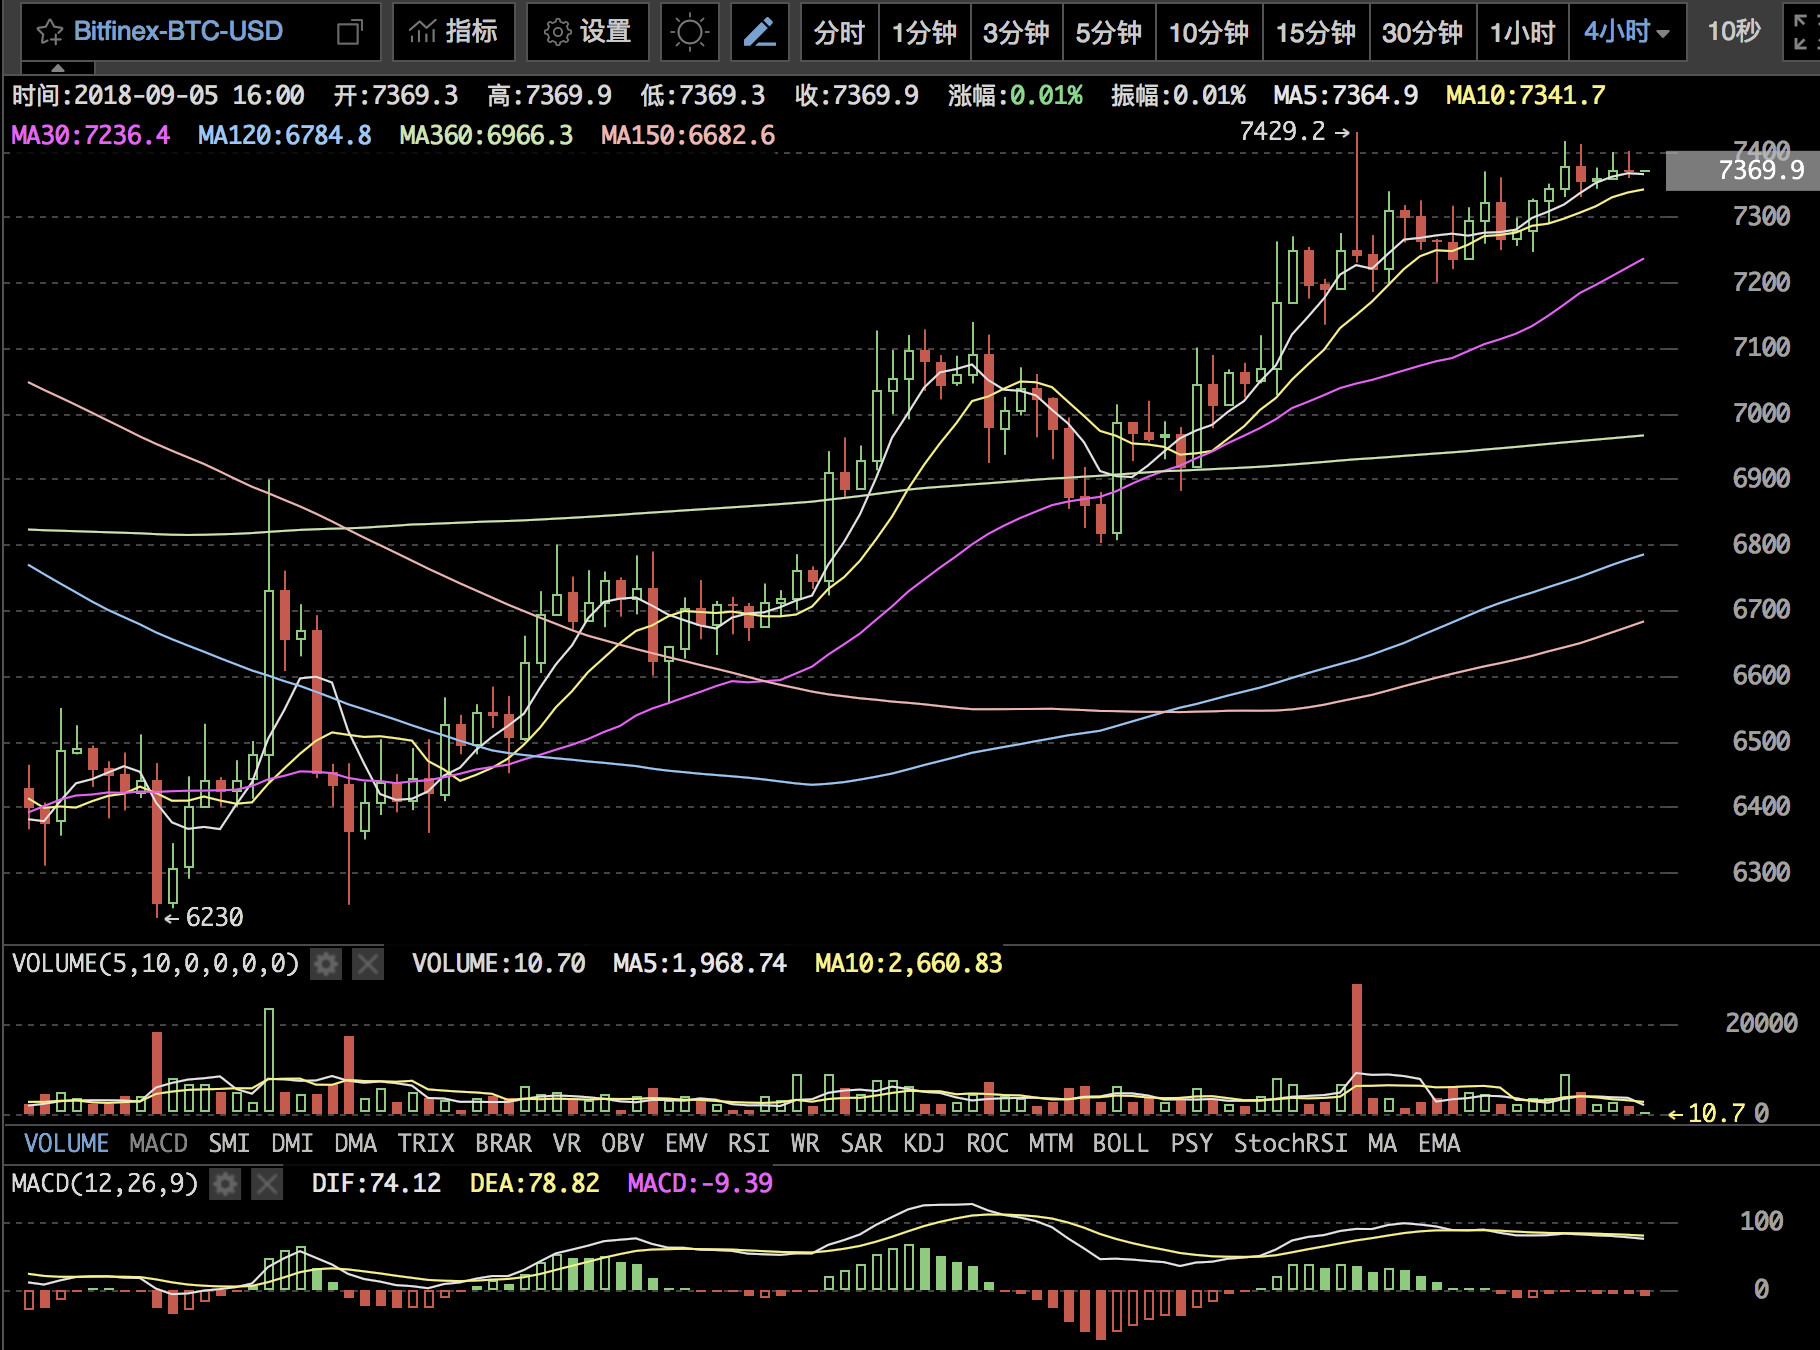This screenshot has width=1820, height=1350.
Task: Click the MACD(12,26,9) panel title
Action: (105, 1184)
